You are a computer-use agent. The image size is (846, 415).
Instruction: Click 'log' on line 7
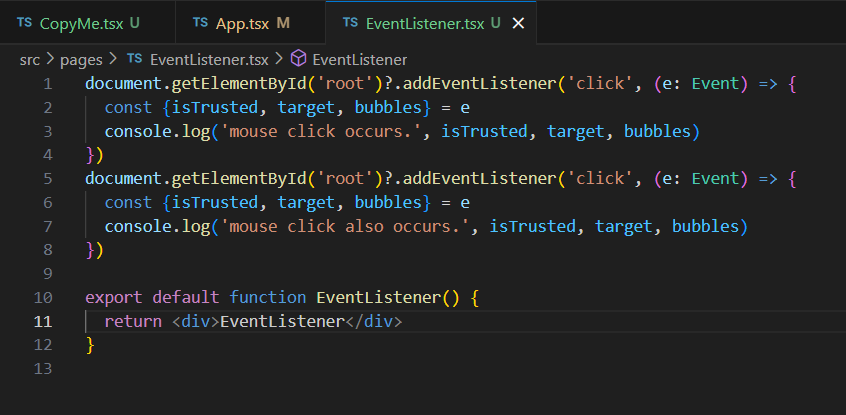196,226
